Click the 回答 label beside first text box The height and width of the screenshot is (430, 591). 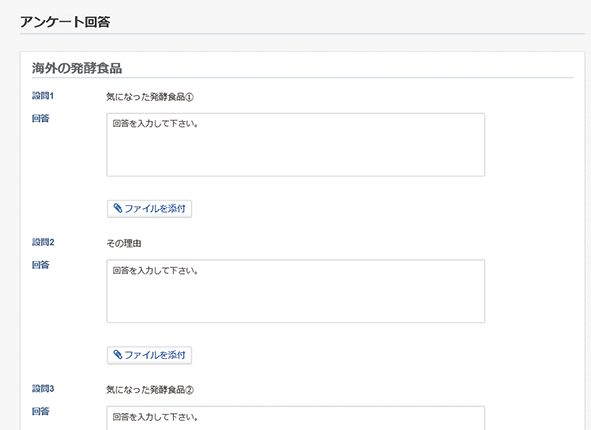[x=41, y=119]
